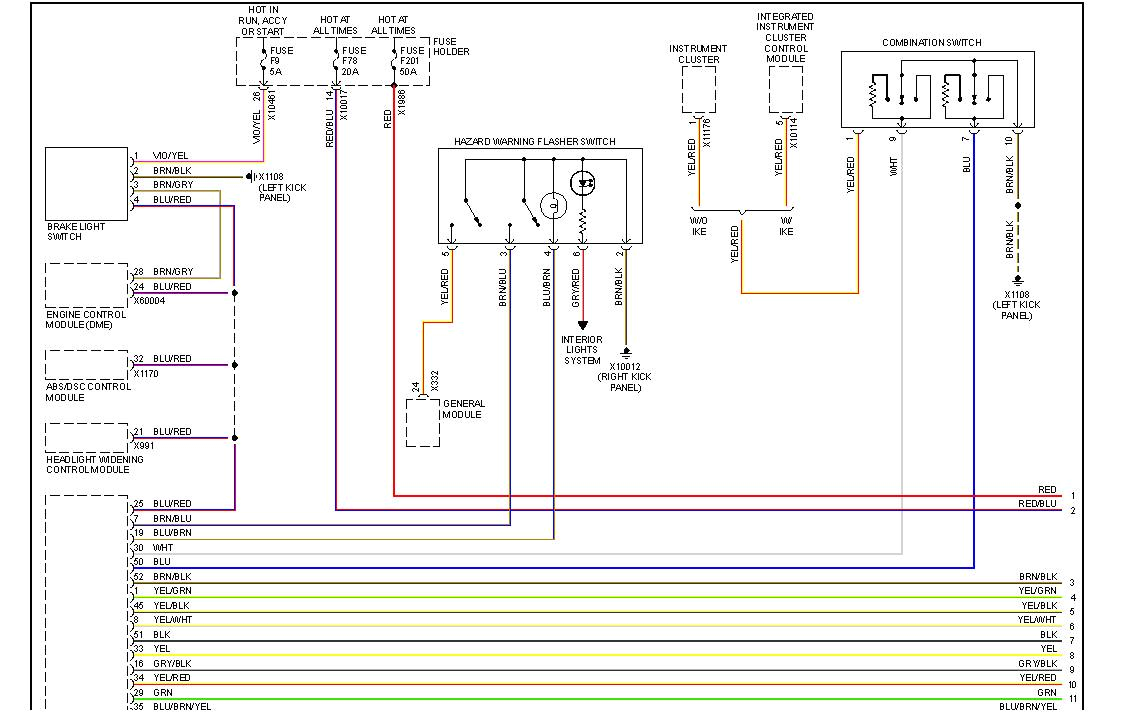The image size is (1134, 714).
Task: Click the X10012 right kick panel ground symbol
Action: (626, 352)
